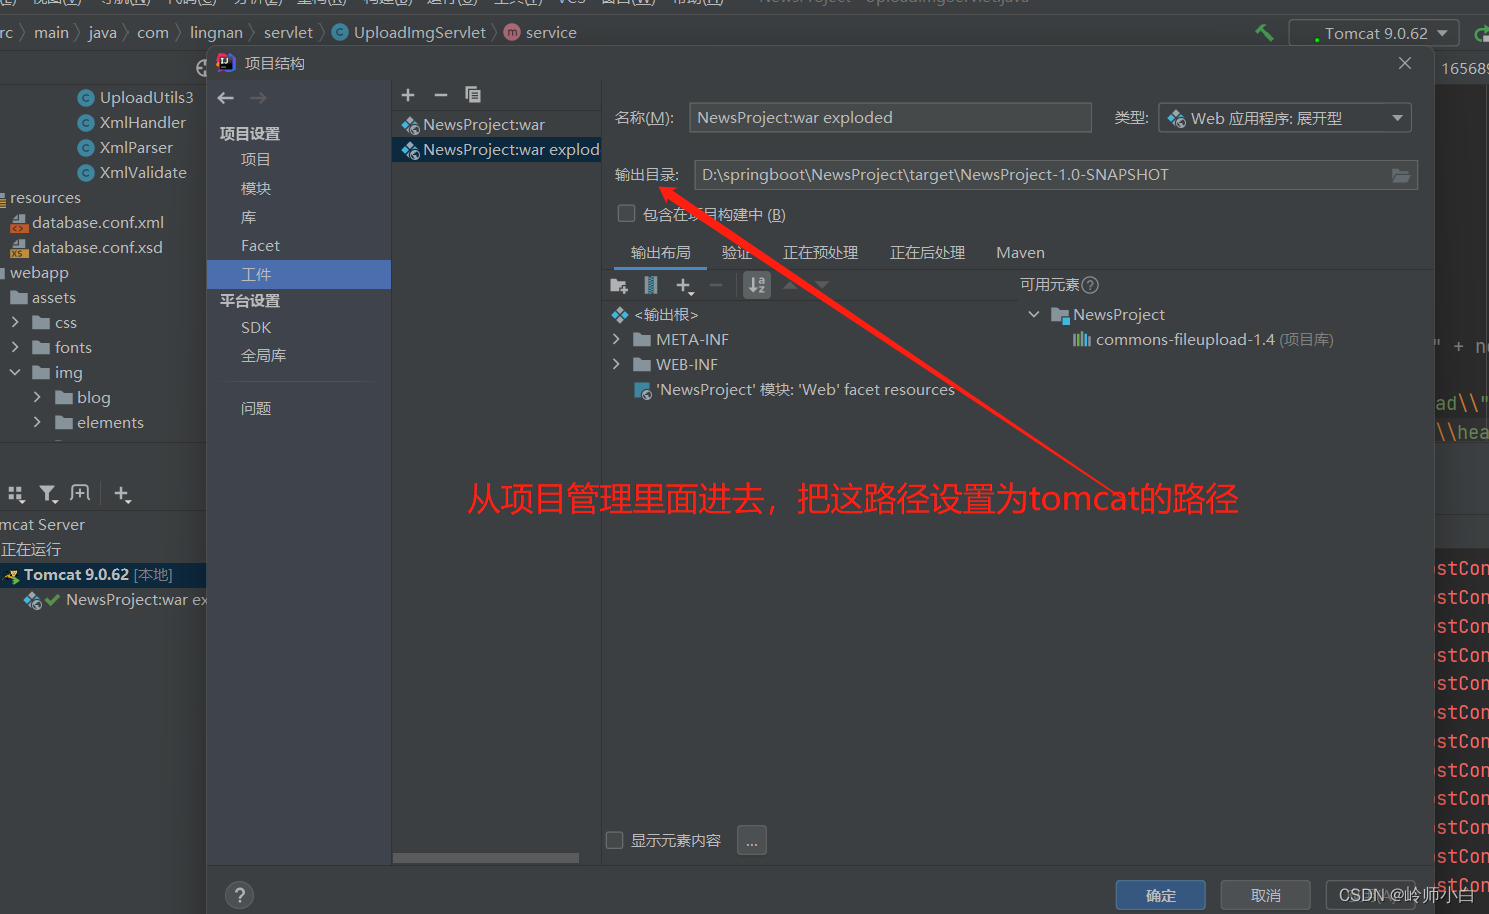
Task: Click the service method icon in breadcrumb
Action: coord(512,33)
